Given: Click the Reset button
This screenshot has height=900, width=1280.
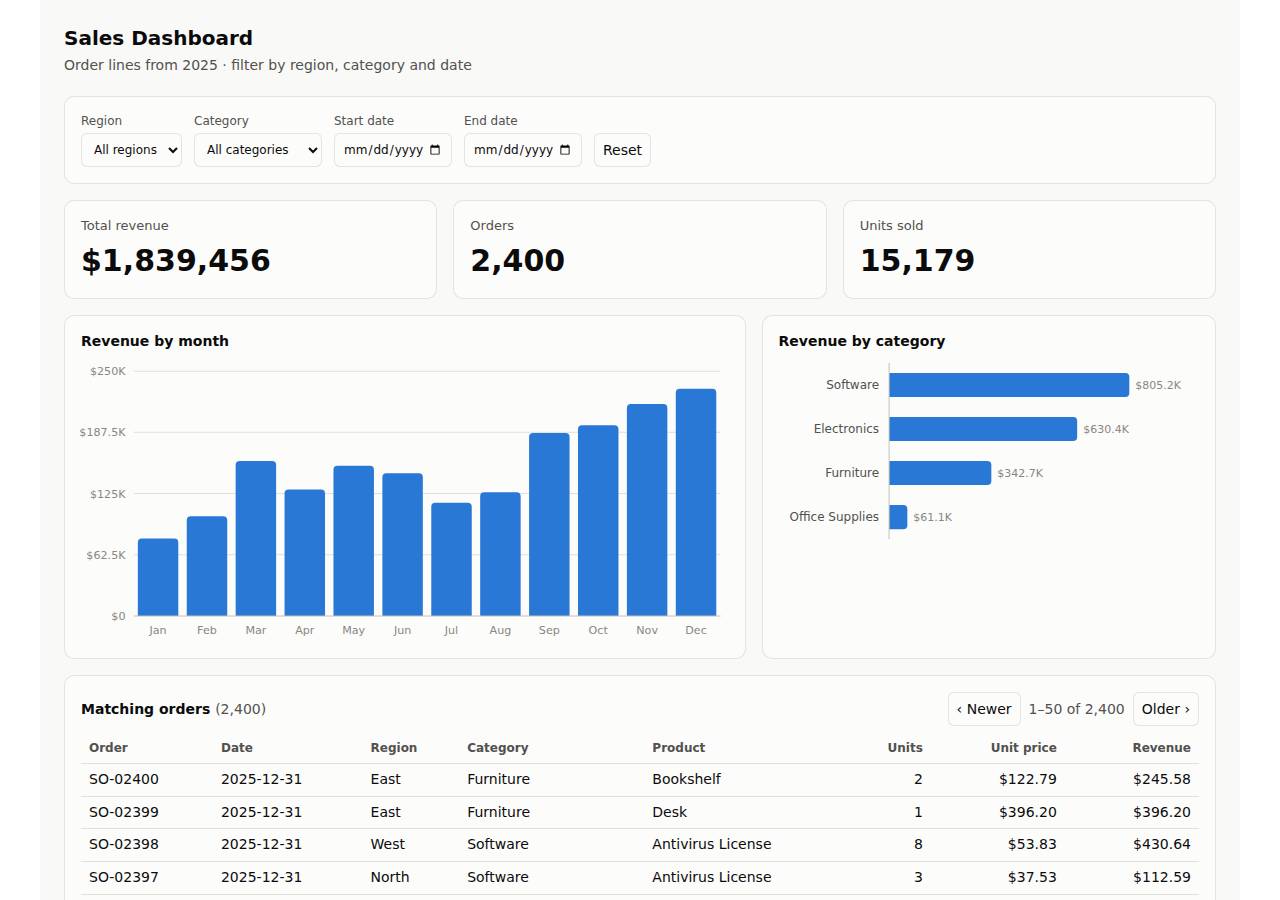Looking at the screenshot, I should (622, 150).
